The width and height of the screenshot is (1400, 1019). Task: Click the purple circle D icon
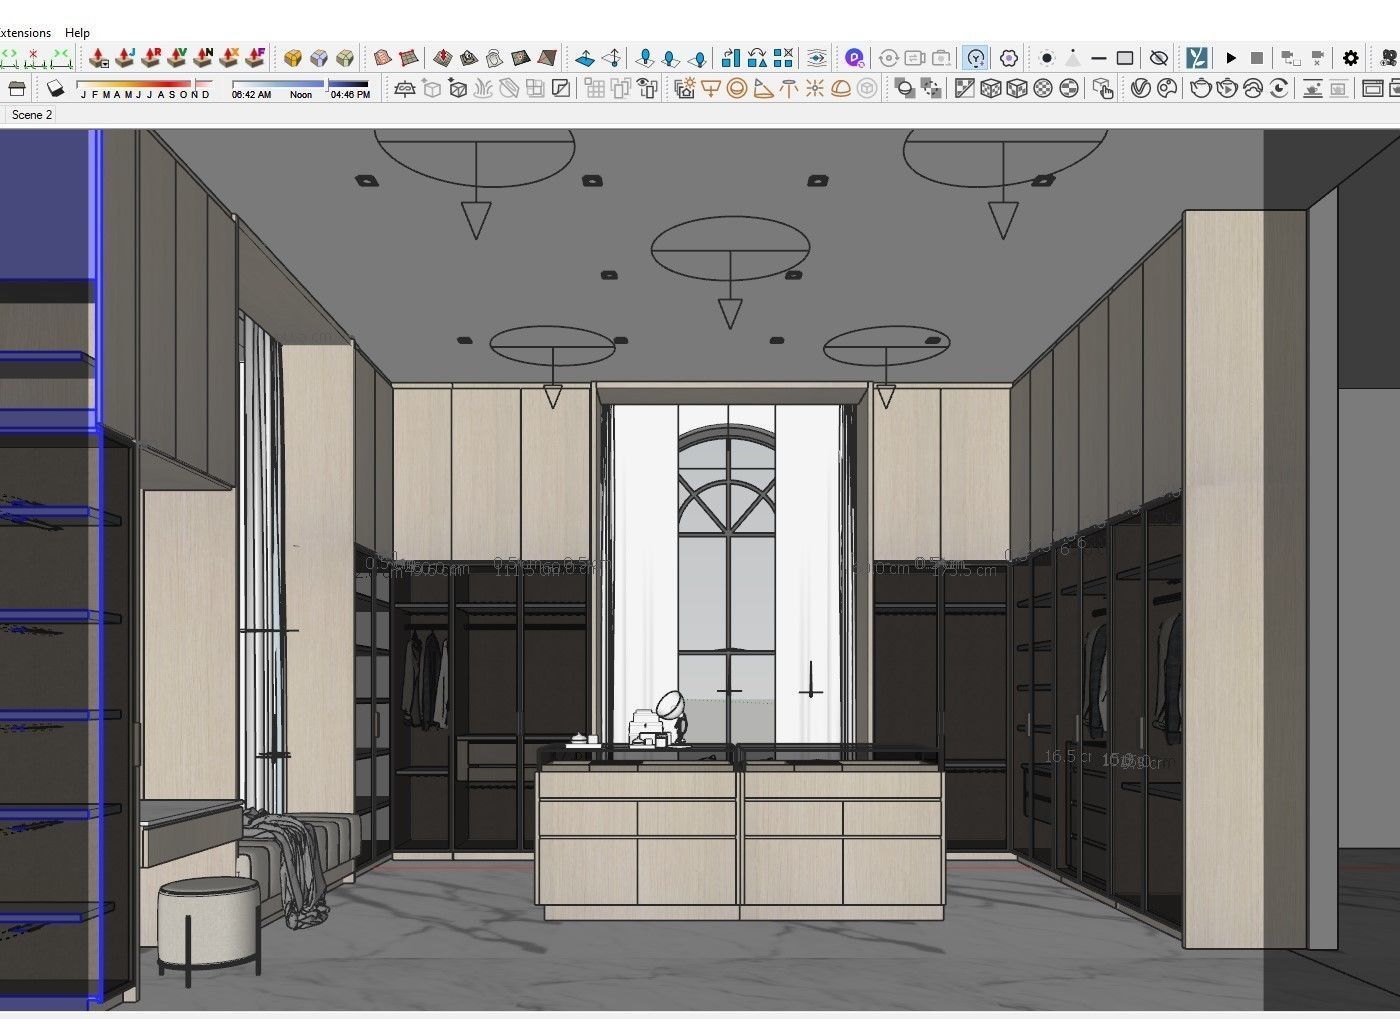(x=854, y=58)
